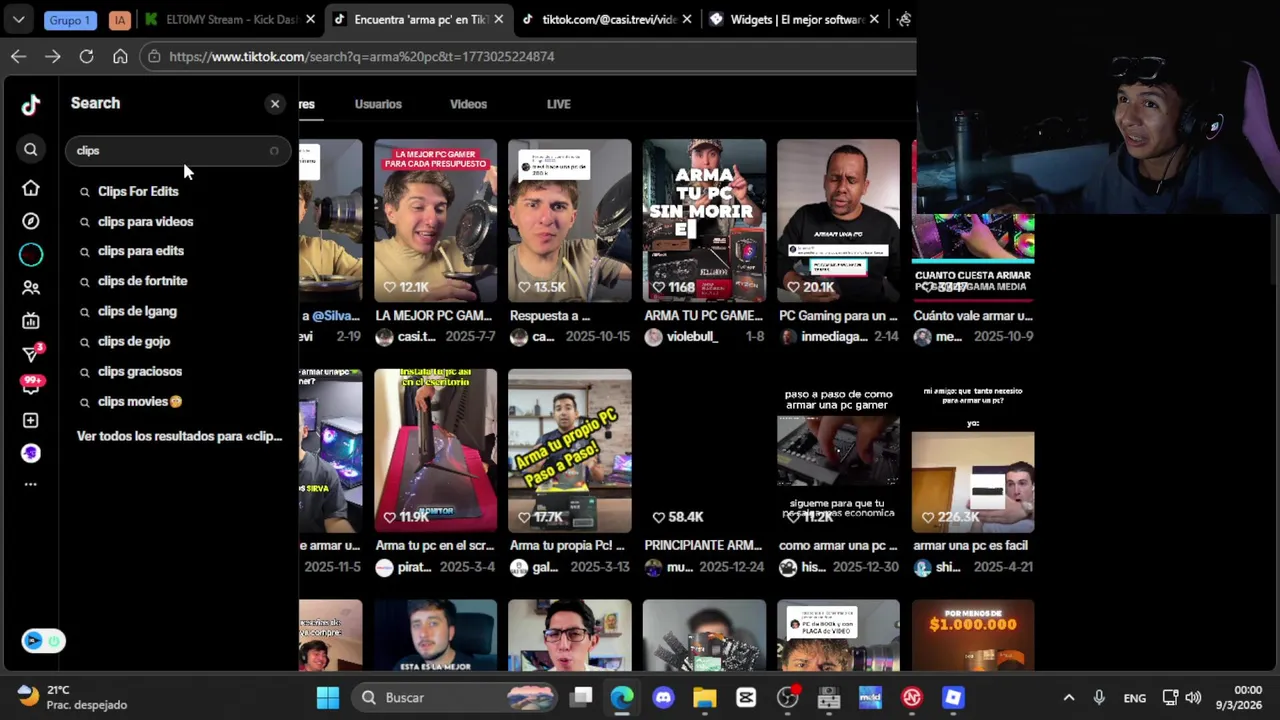This screenshot has height=720, width=1280.
Task: Select suggestion 'clips movies'
Action: coord(140,401)
